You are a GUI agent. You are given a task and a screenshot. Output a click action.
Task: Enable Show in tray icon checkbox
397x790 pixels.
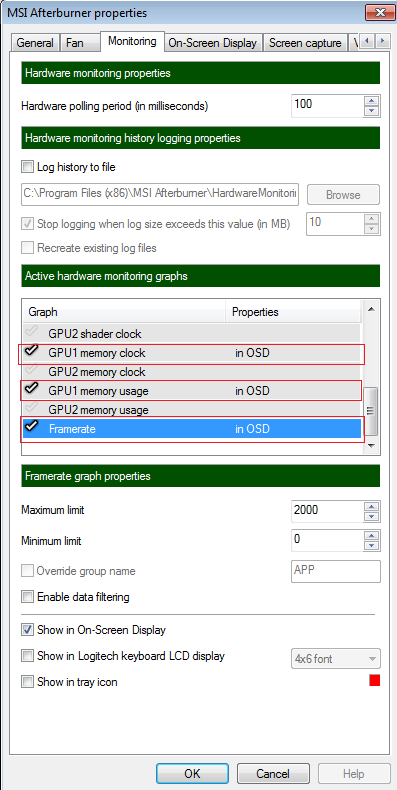point(27,682)
